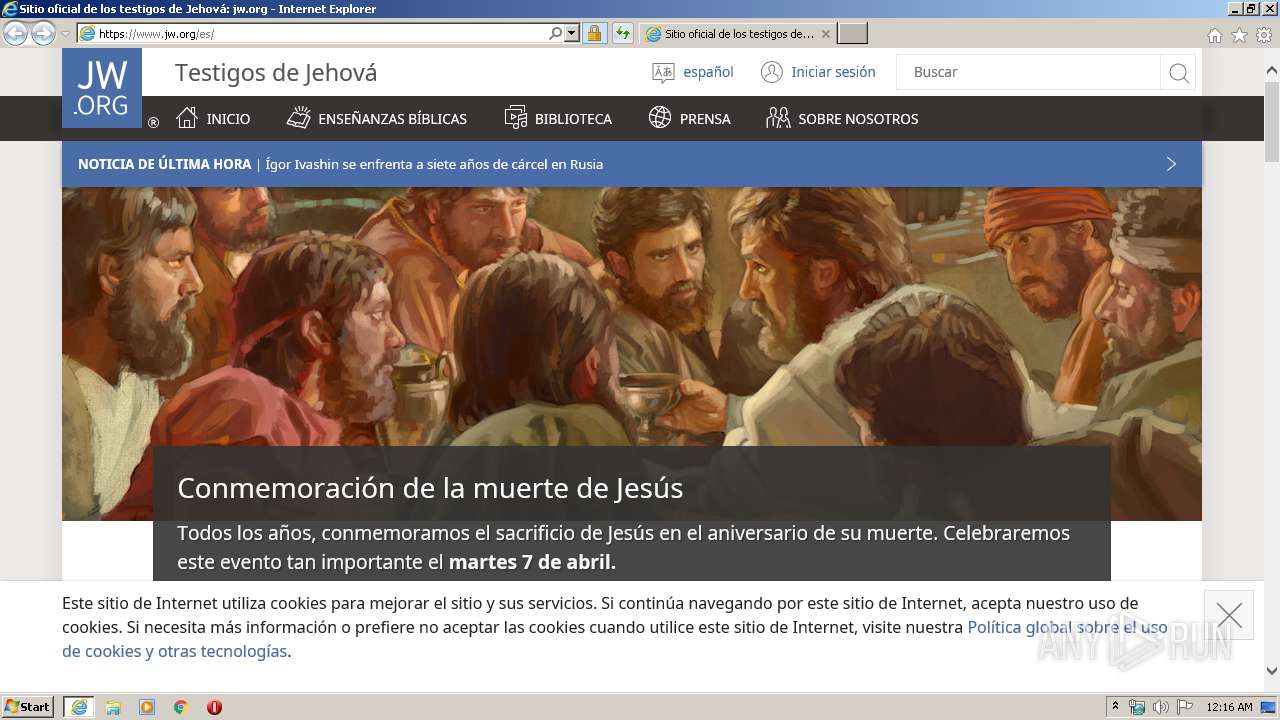This screenshot has width=1280, height=720.
Task: Close the cookie notice banner
Action: pos(1229,615)
